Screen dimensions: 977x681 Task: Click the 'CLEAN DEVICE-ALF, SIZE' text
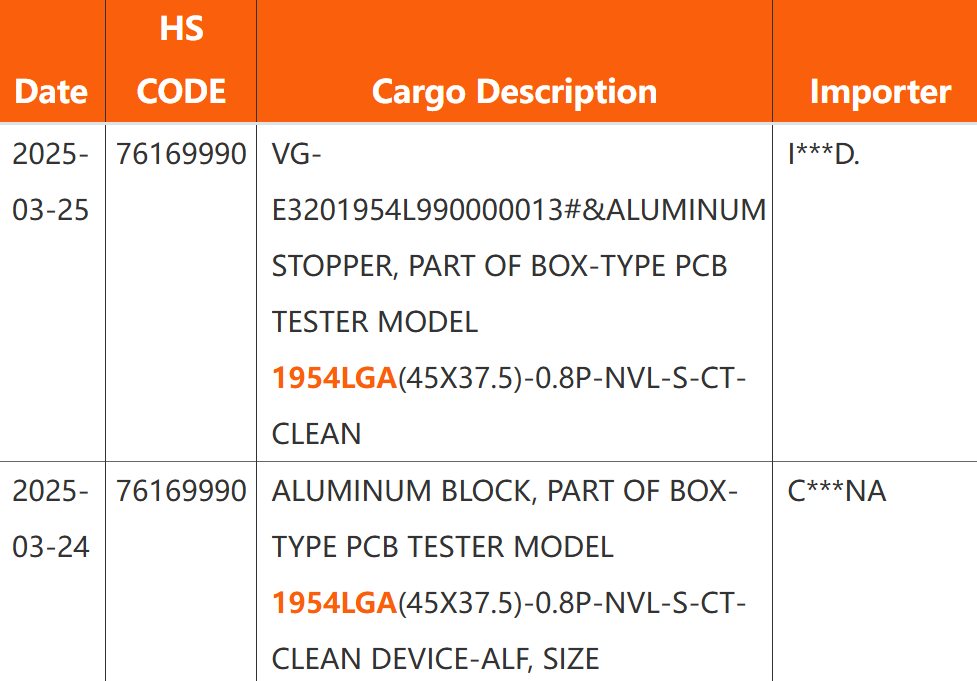(435, 659)
